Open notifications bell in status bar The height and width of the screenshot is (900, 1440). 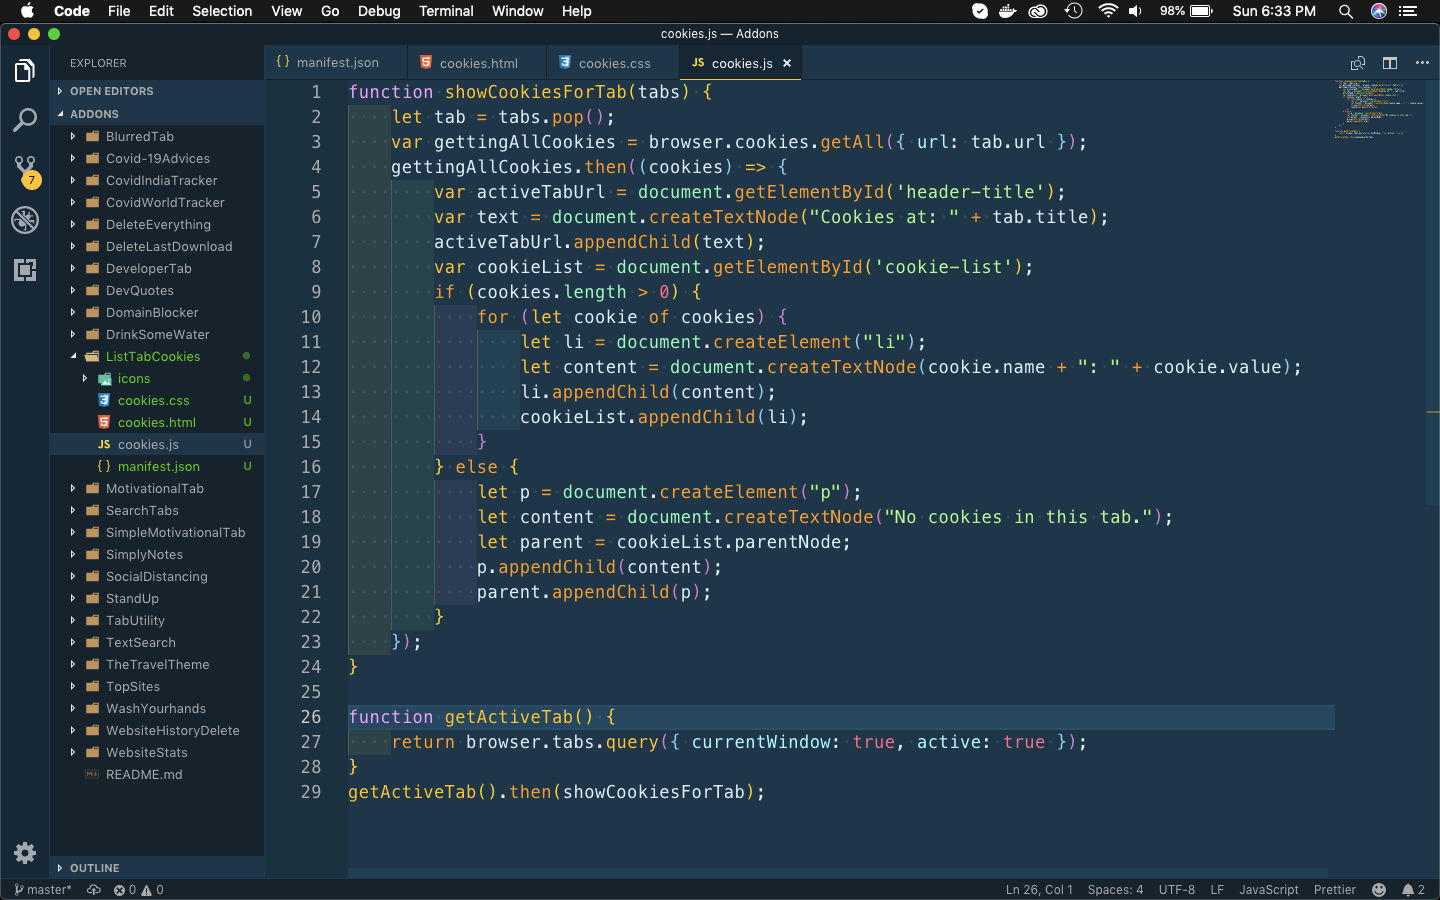(x=1413, y=890)
